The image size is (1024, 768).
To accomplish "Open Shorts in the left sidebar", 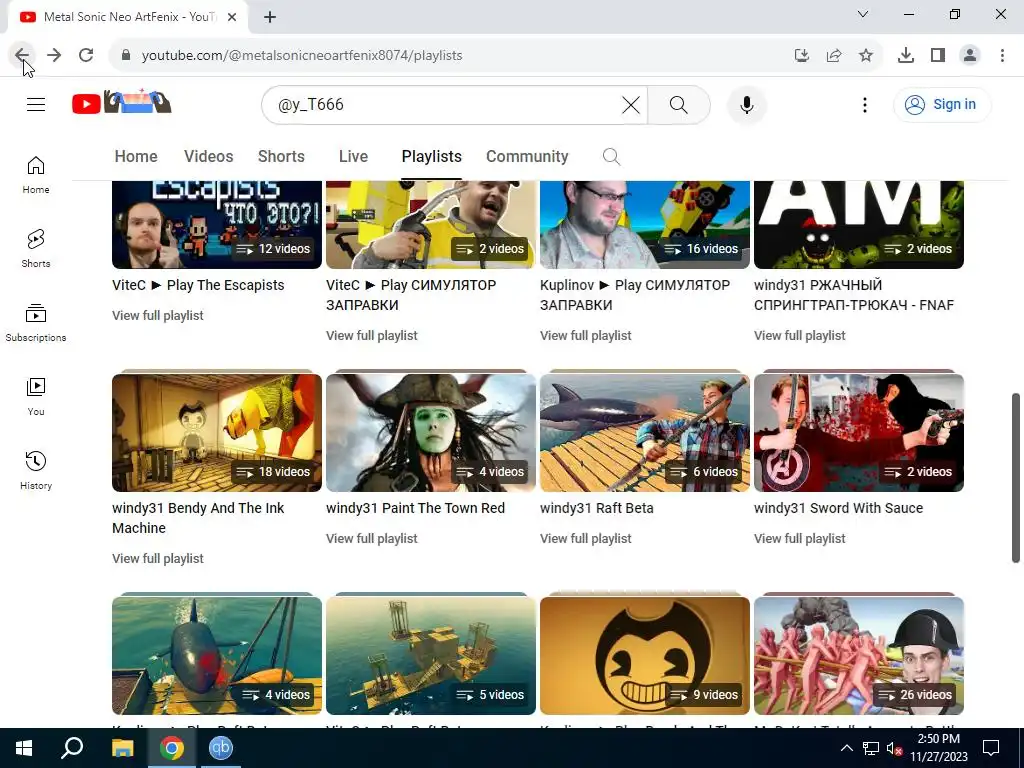I will 36,249.
